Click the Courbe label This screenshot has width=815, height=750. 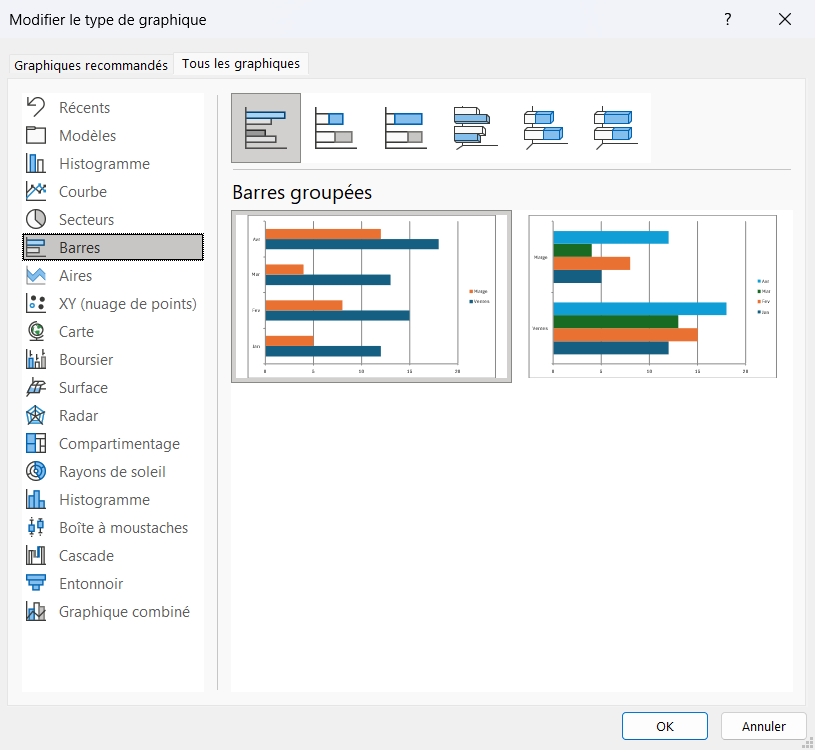coord(83,192)
